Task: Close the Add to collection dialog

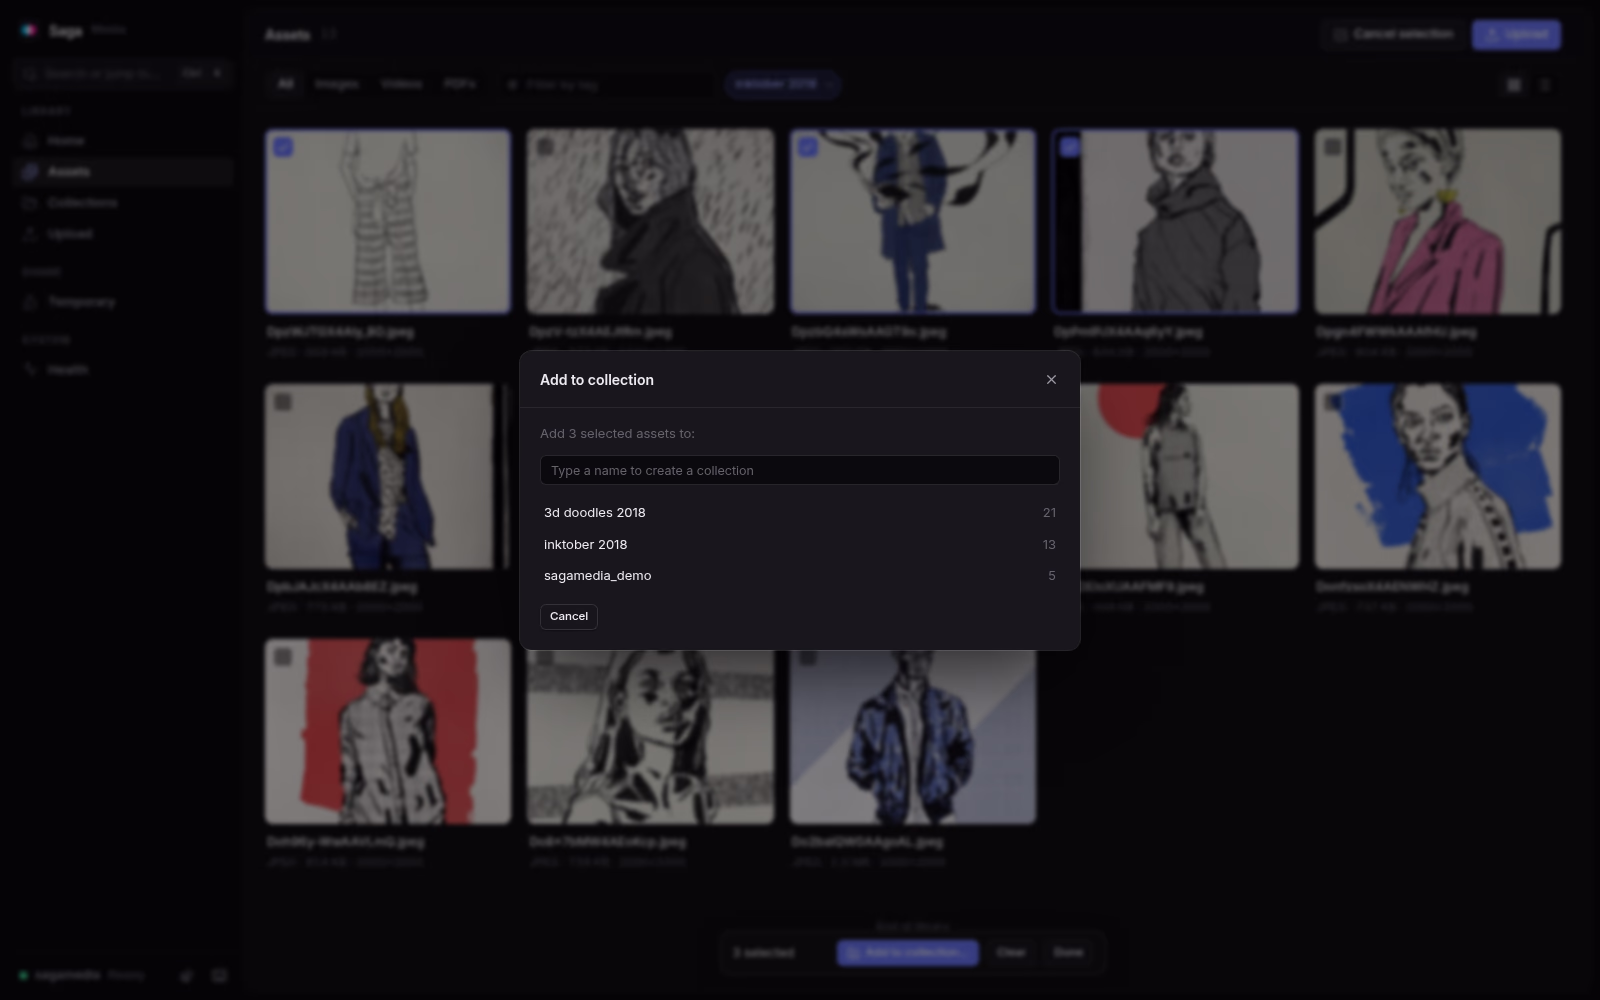Action: click(1051, 380)
